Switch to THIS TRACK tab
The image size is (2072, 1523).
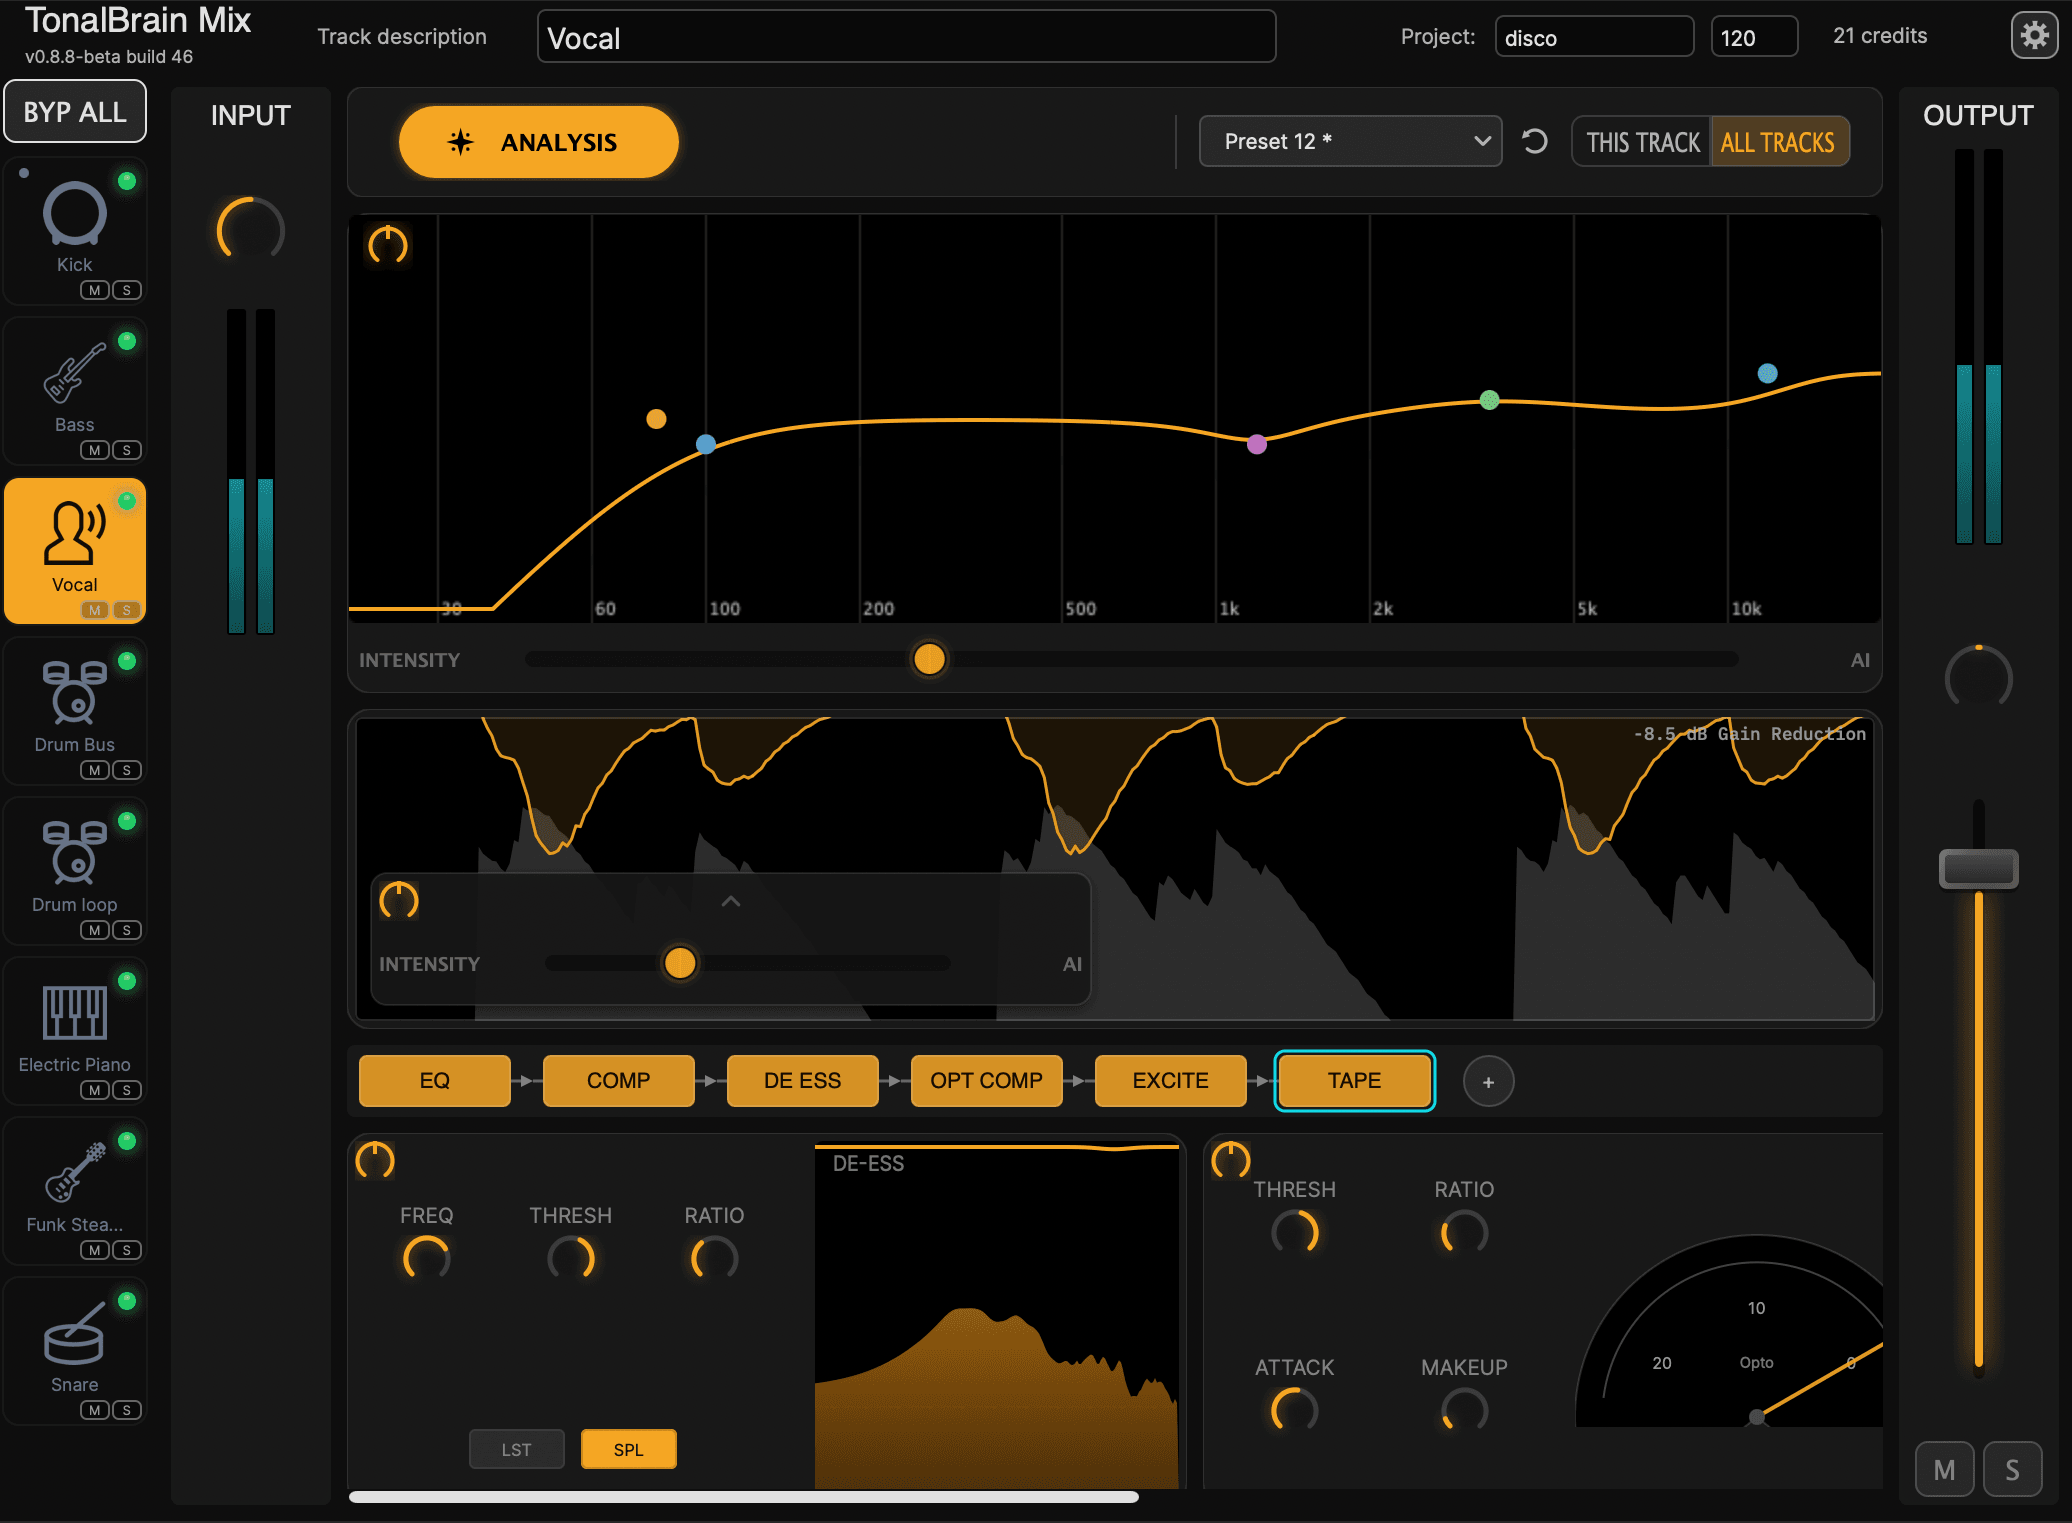1642,142
